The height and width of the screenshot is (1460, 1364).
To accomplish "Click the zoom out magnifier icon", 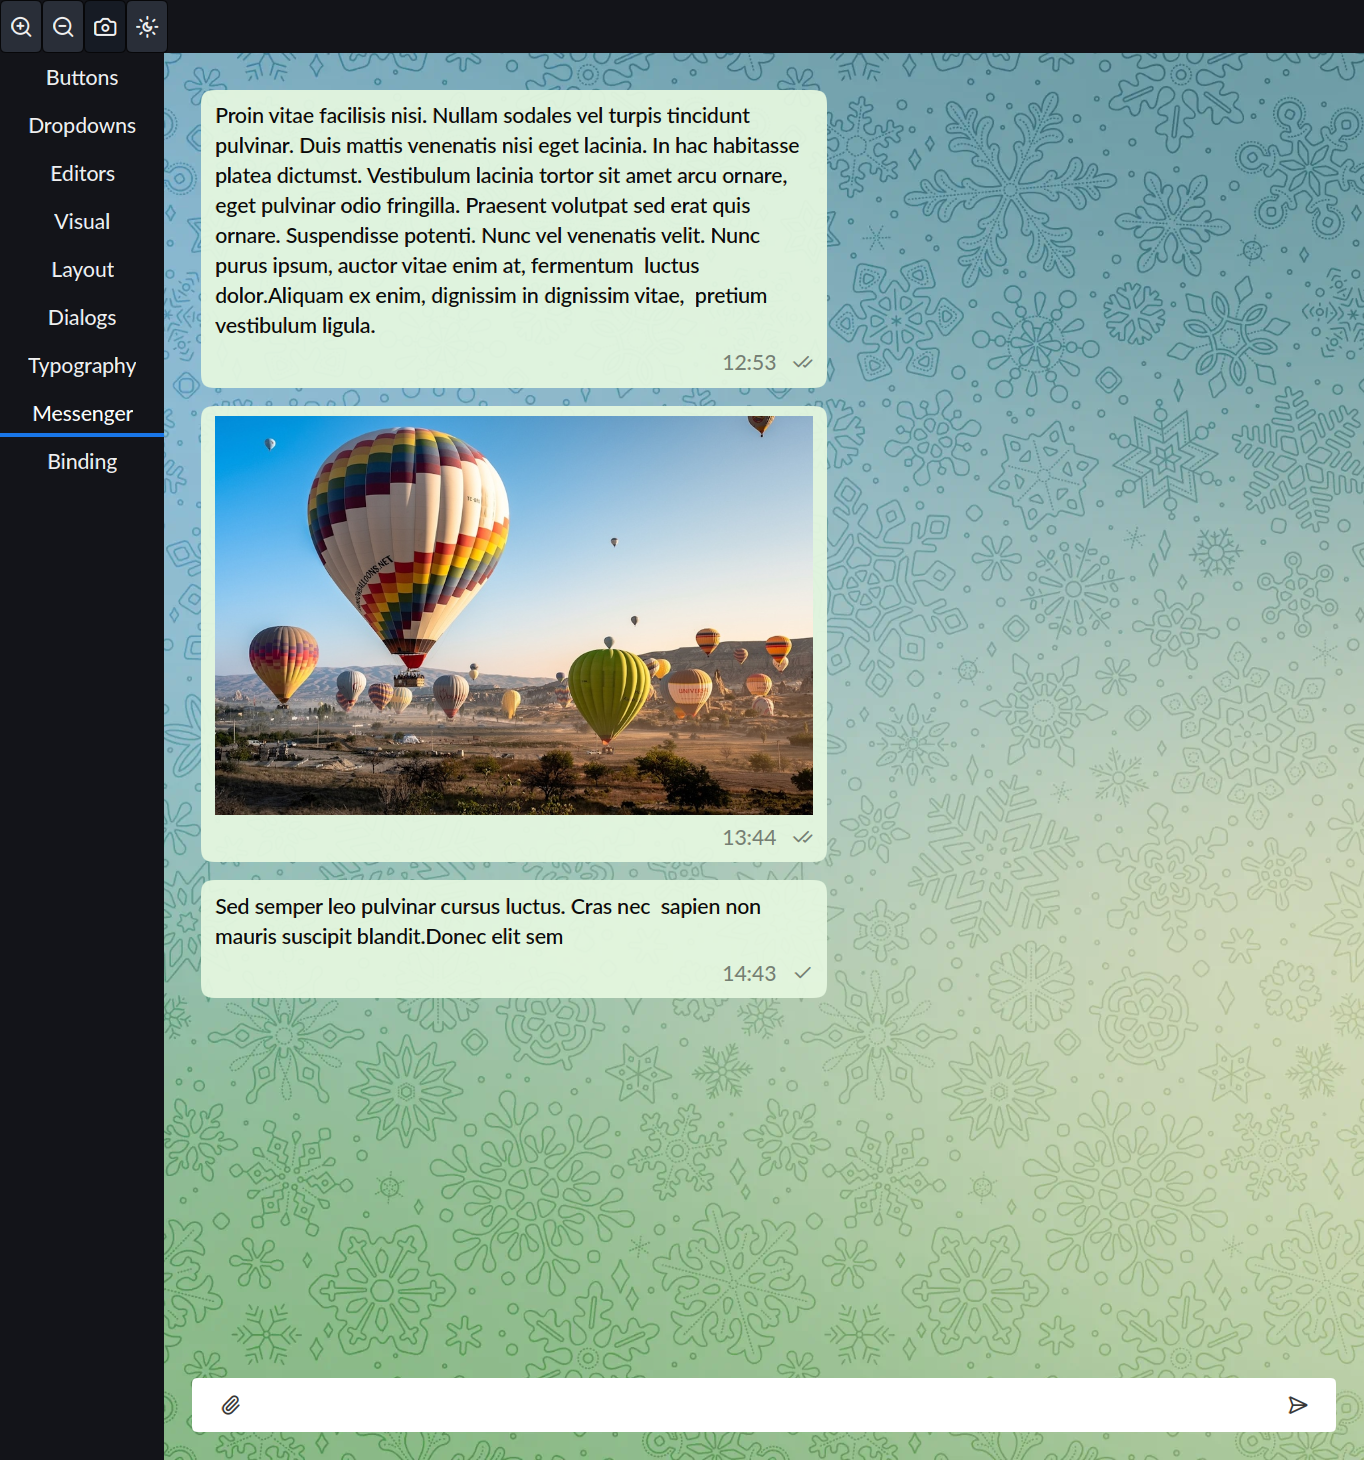I will coord(63,27).
